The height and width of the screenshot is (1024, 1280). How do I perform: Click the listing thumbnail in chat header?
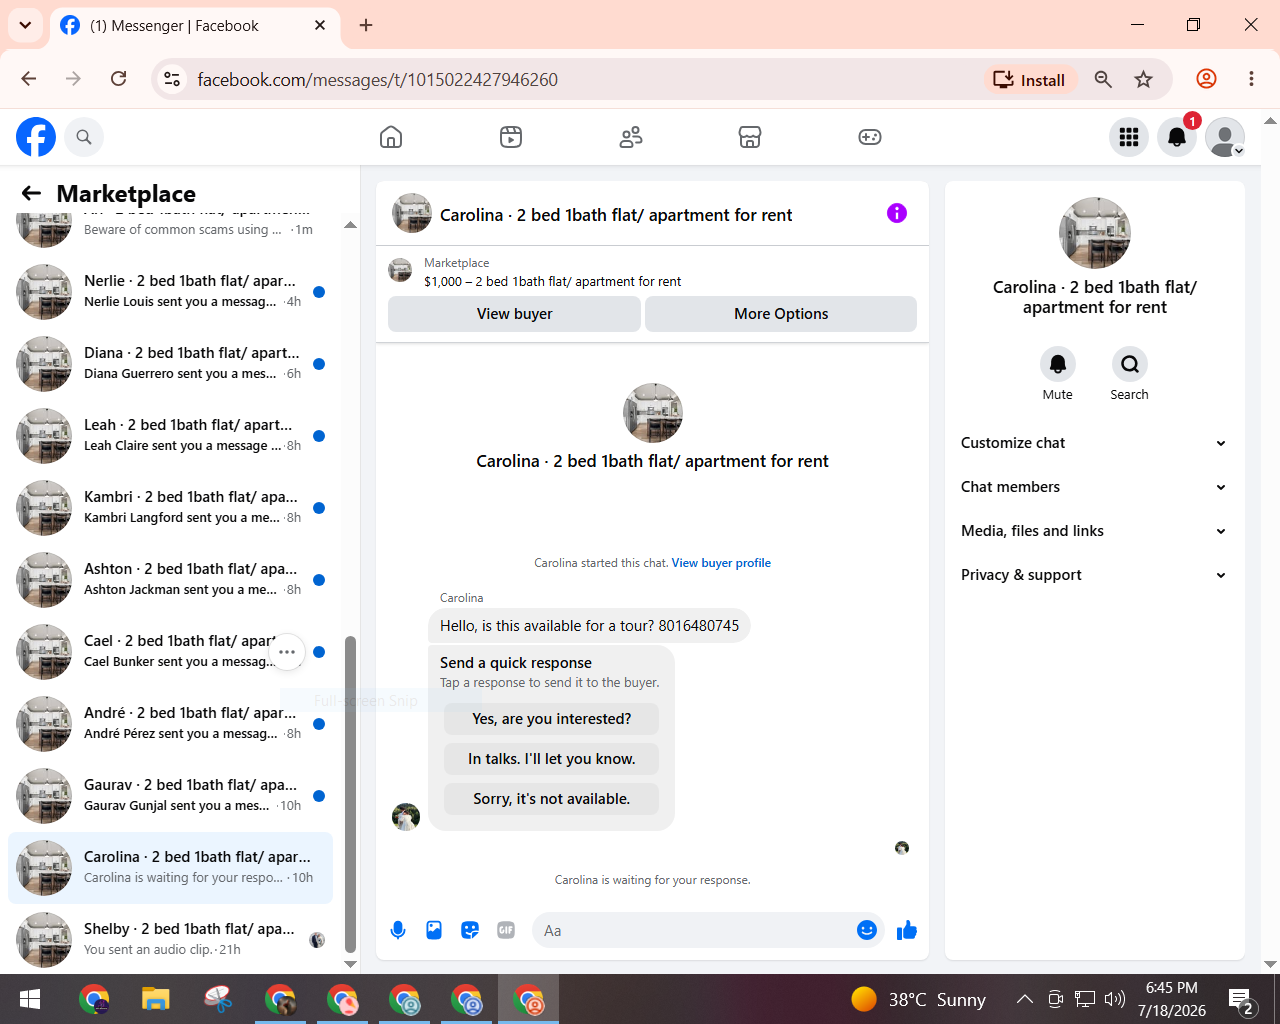(412, 213)
